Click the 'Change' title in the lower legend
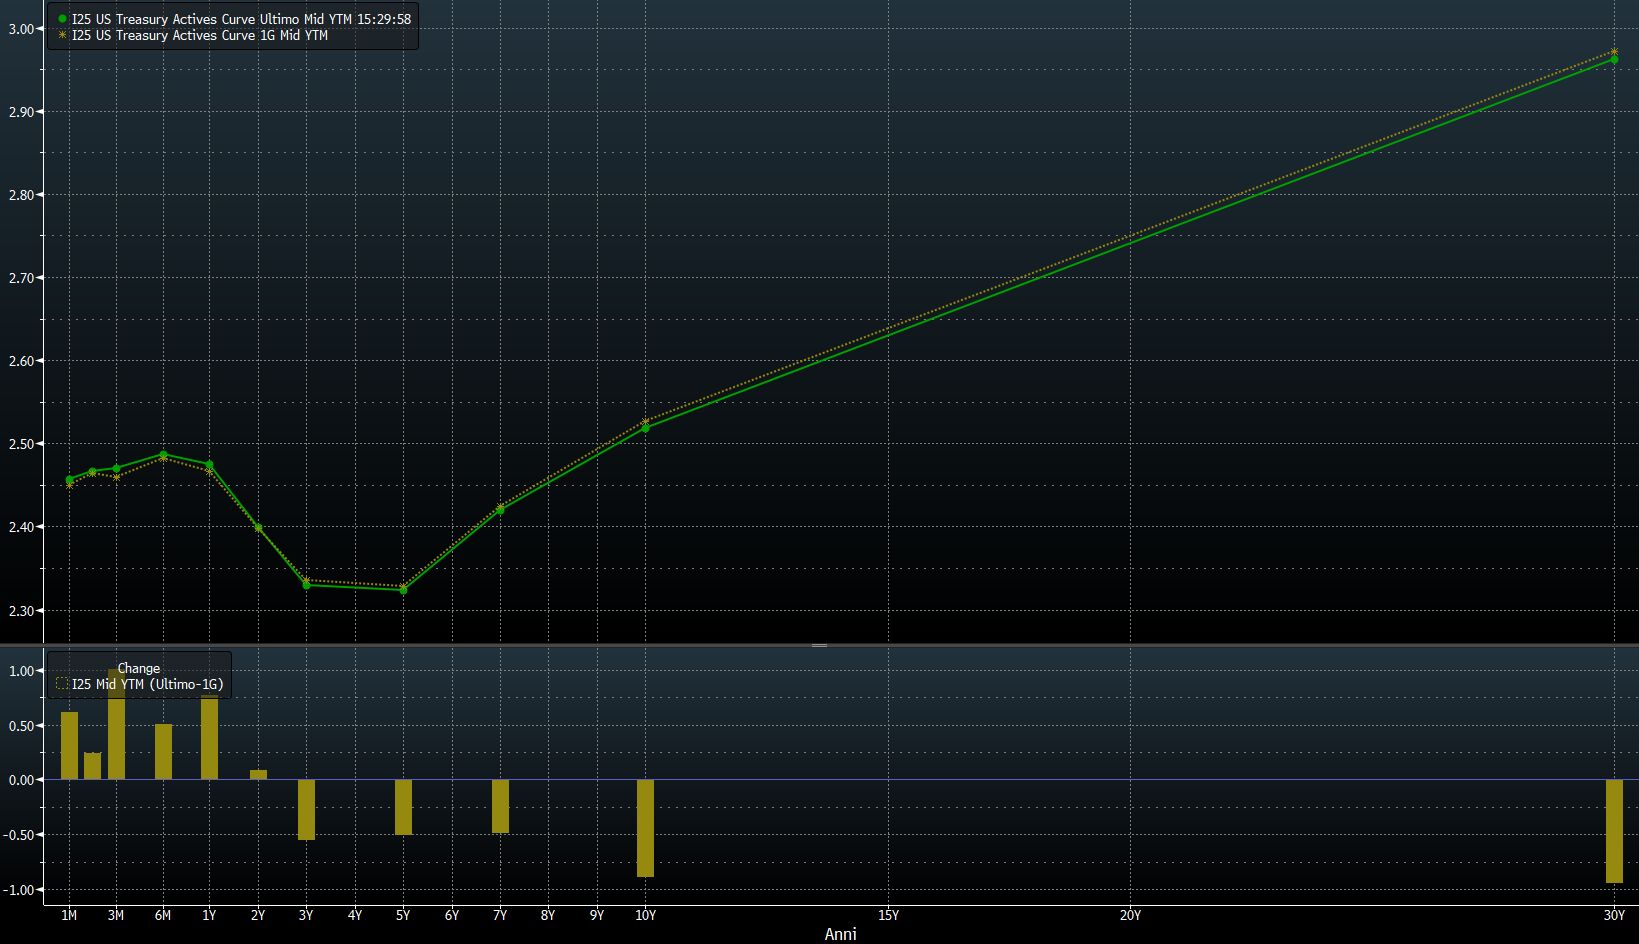Image resolution: width=1639 pixels, height=944 pixels. (x=139, y=668)
